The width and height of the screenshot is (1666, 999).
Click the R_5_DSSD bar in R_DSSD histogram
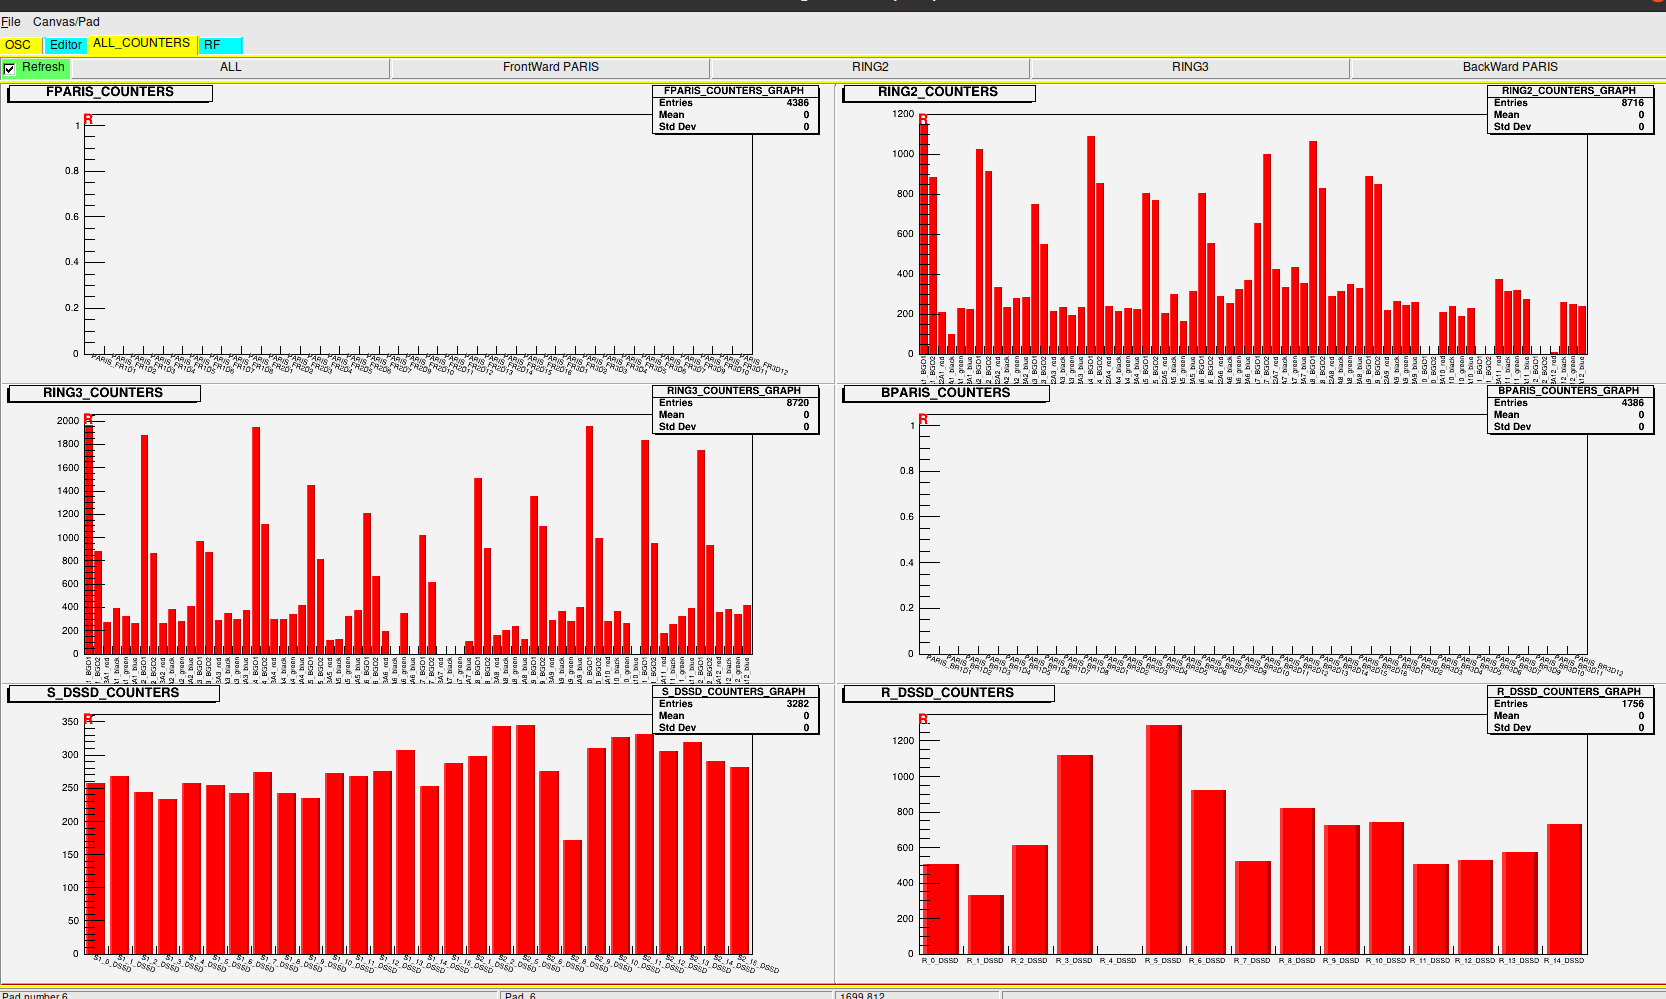pyautogui.click(x=1163, y=838)
